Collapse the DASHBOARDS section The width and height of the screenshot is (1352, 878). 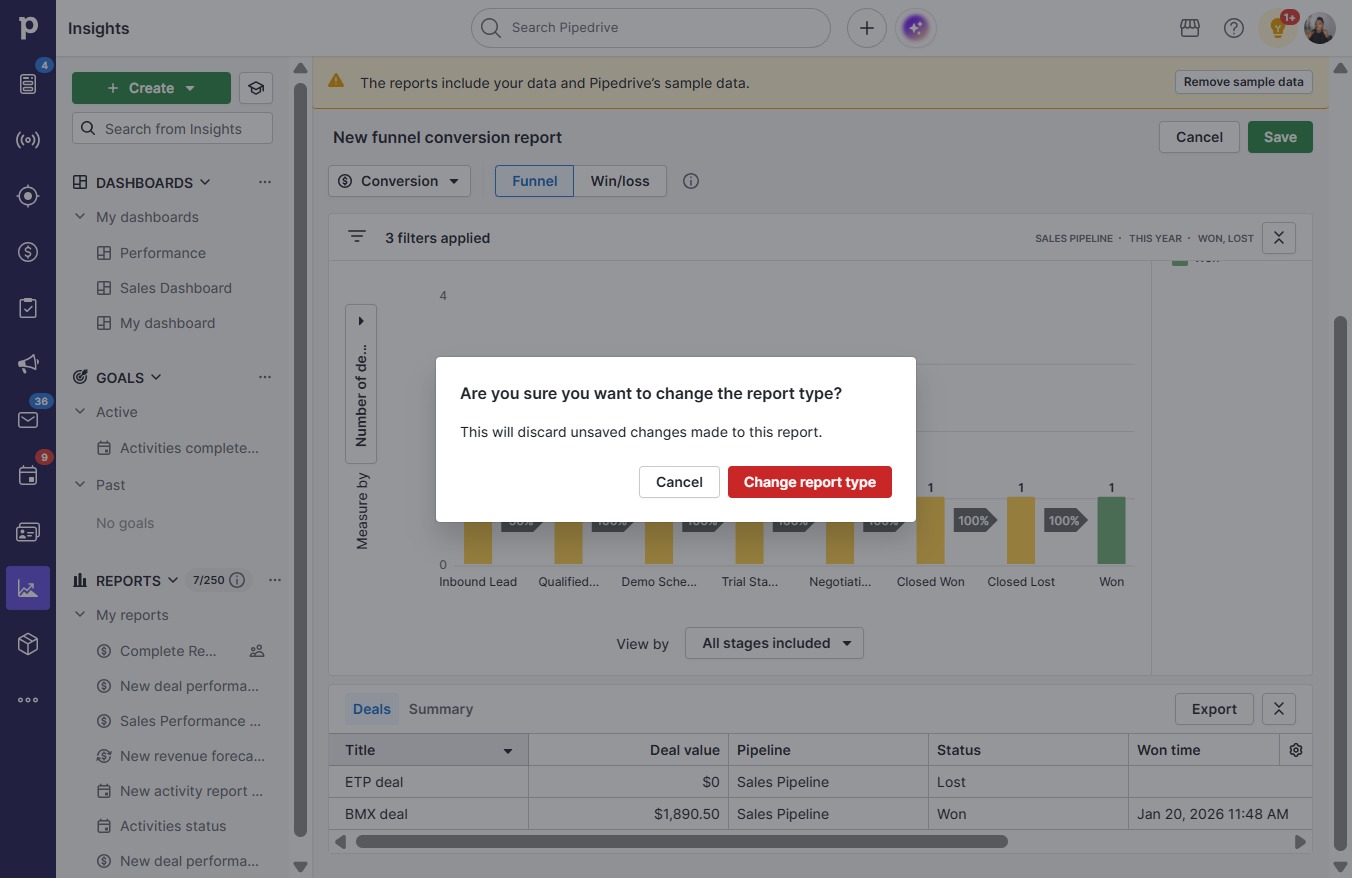click(x=205, y=182)
